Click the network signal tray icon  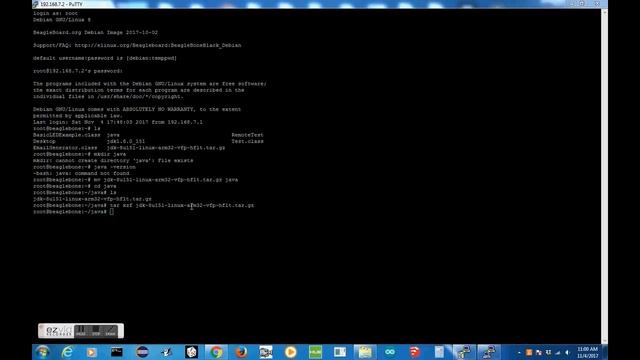[x=558, y=352]
